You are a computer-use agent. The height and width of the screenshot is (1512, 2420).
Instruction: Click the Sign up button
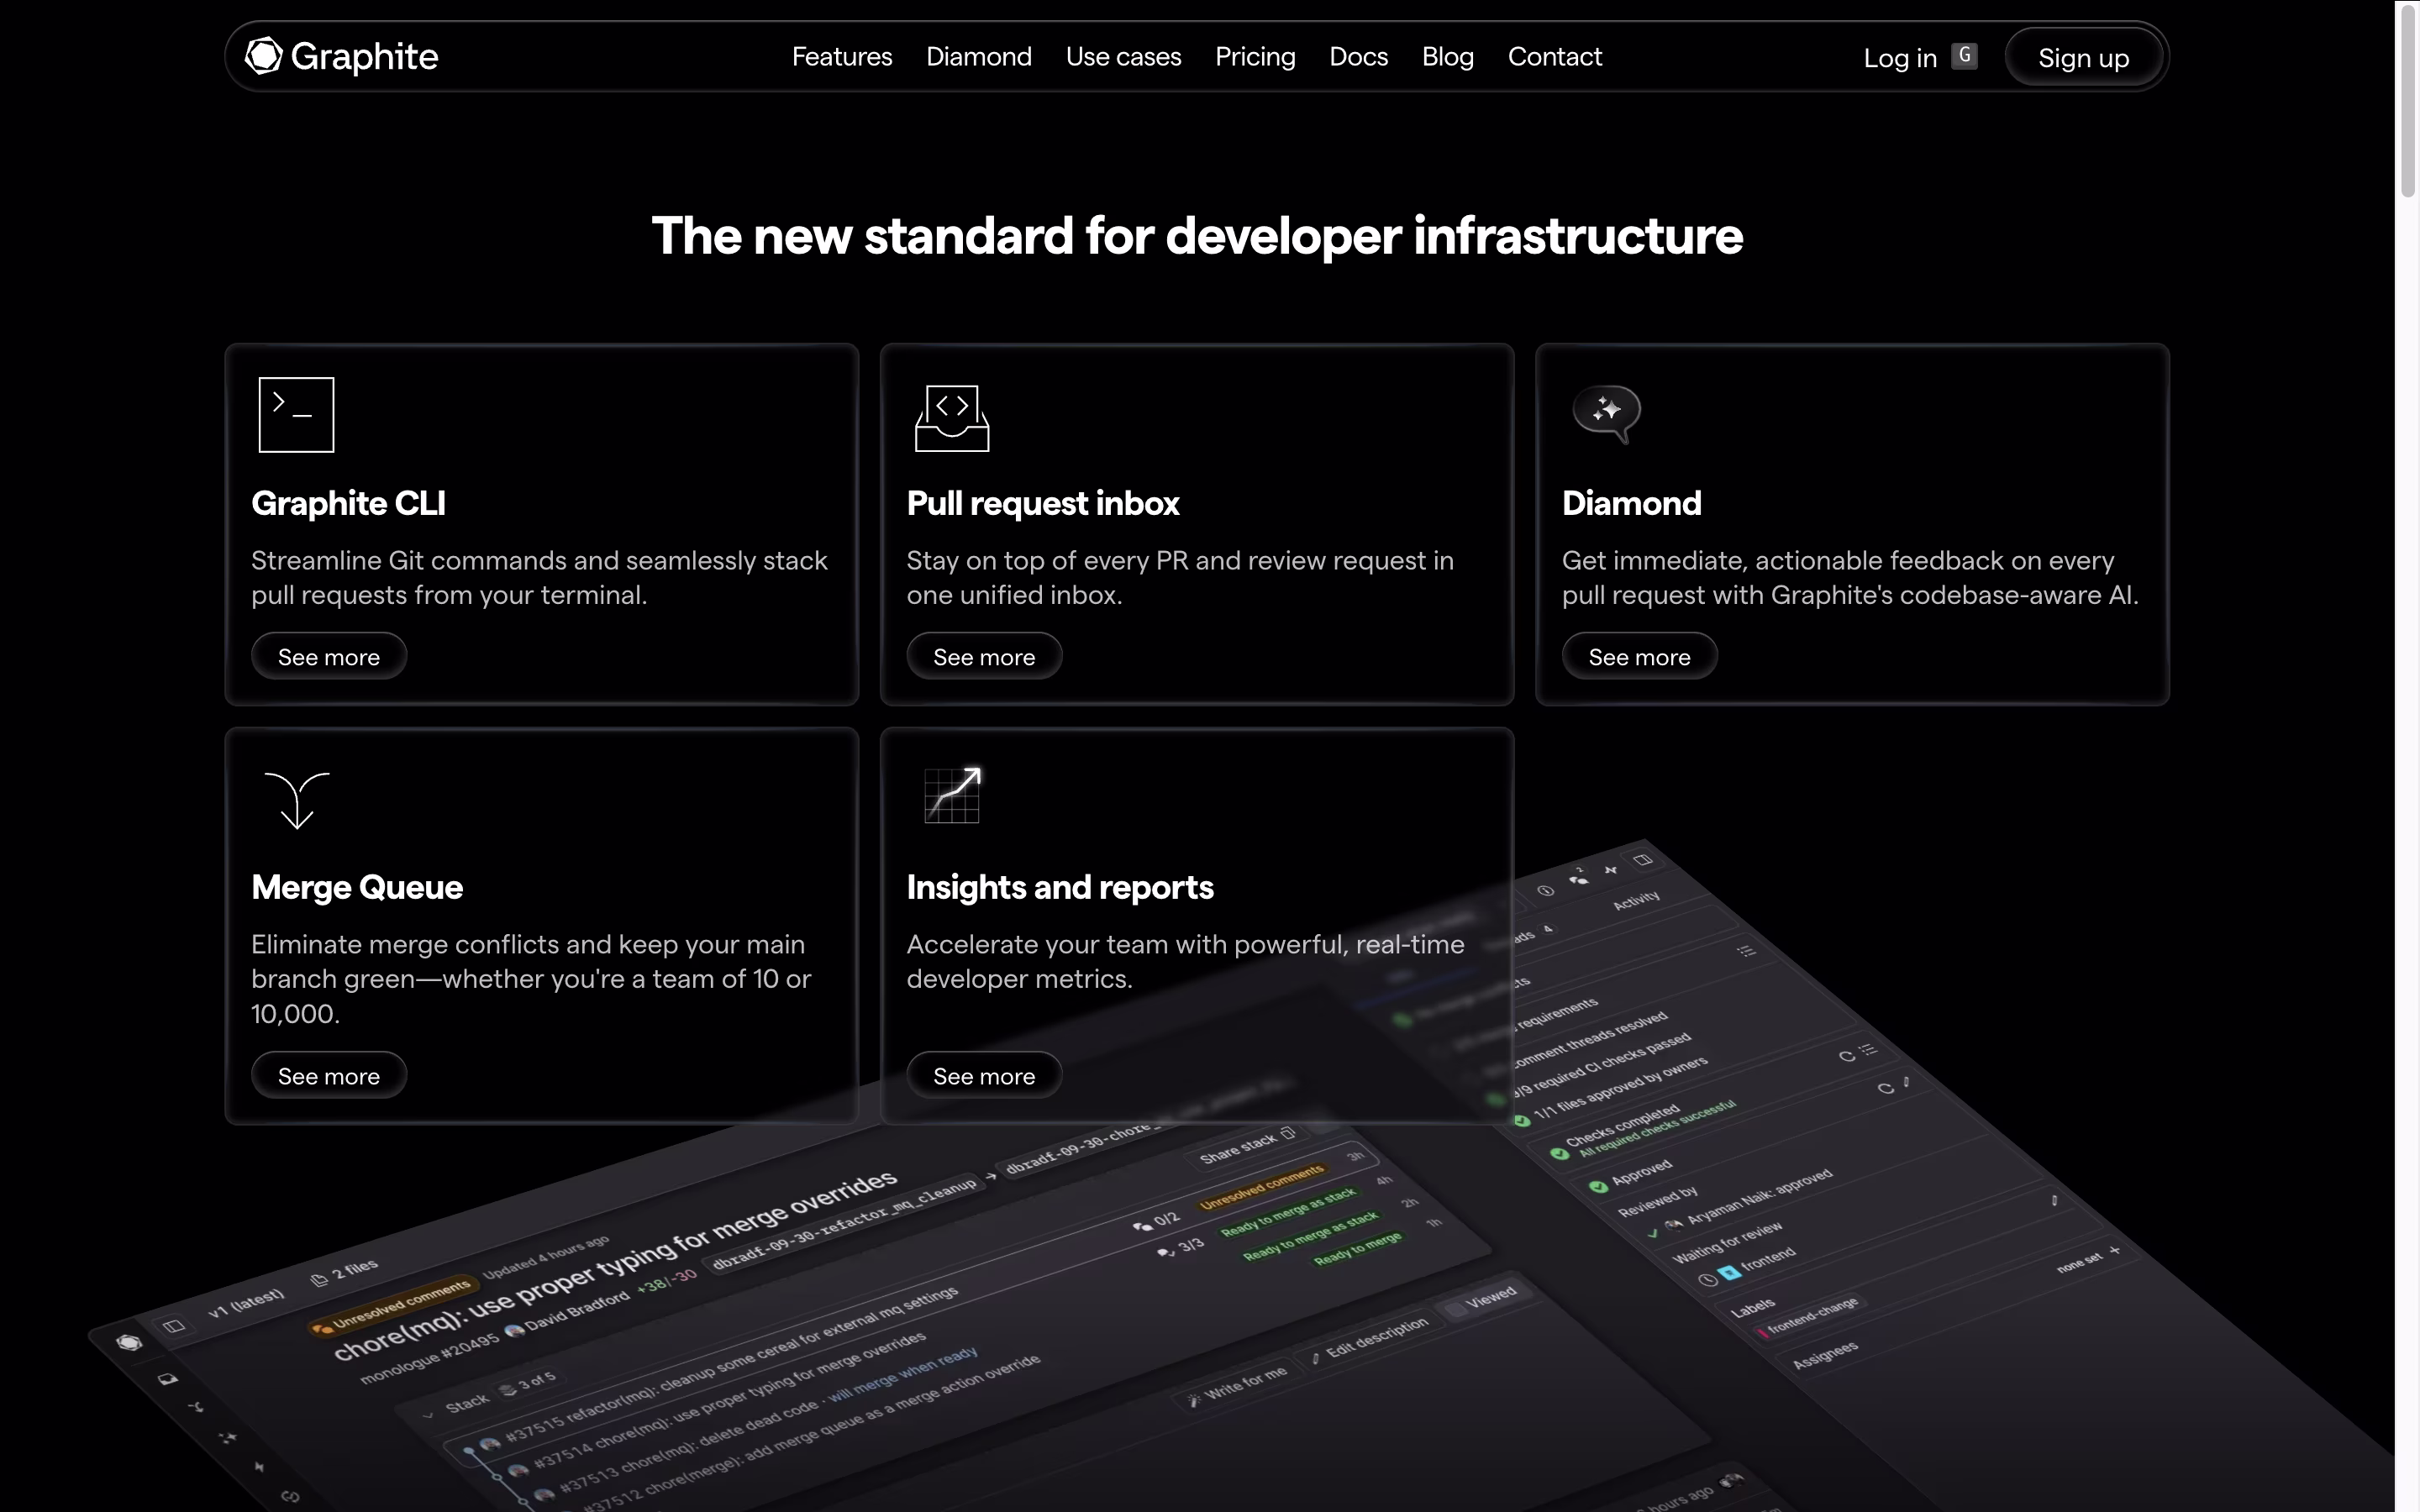pyautogui.click(x=2084, y=58)
